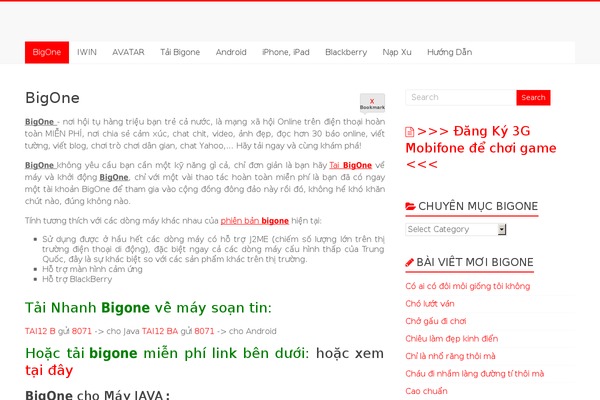Open the post Có ai có đôi môi giống tôi không
600x400 pixels.
(468, 286)
